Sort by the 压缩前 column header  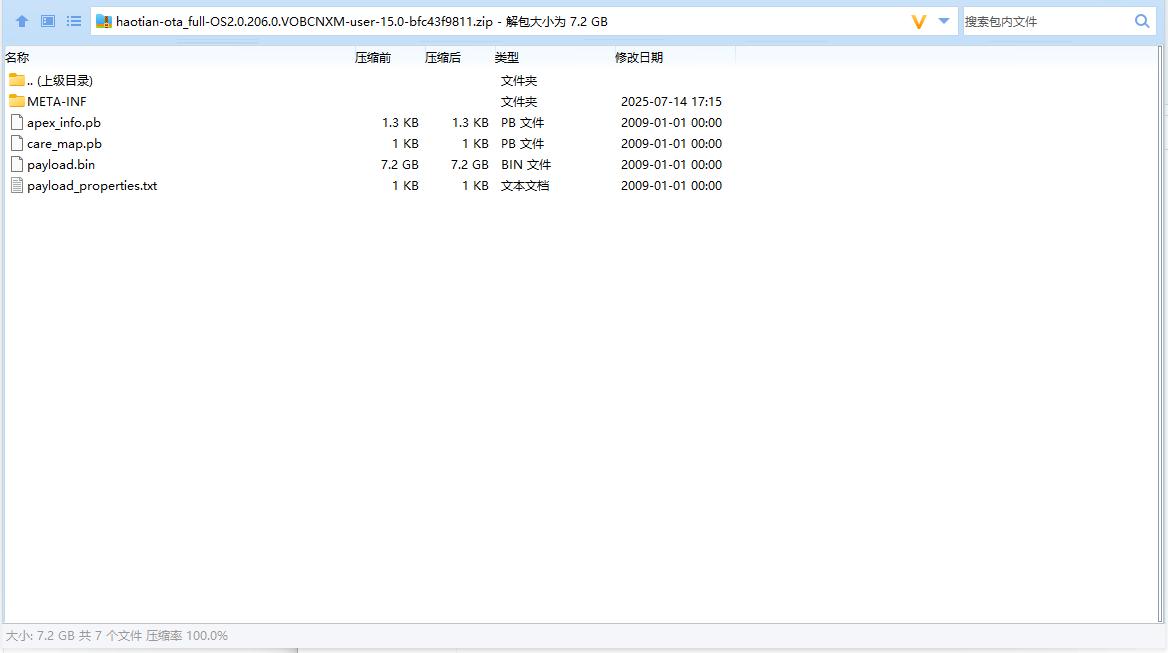[x=372, y=57]
